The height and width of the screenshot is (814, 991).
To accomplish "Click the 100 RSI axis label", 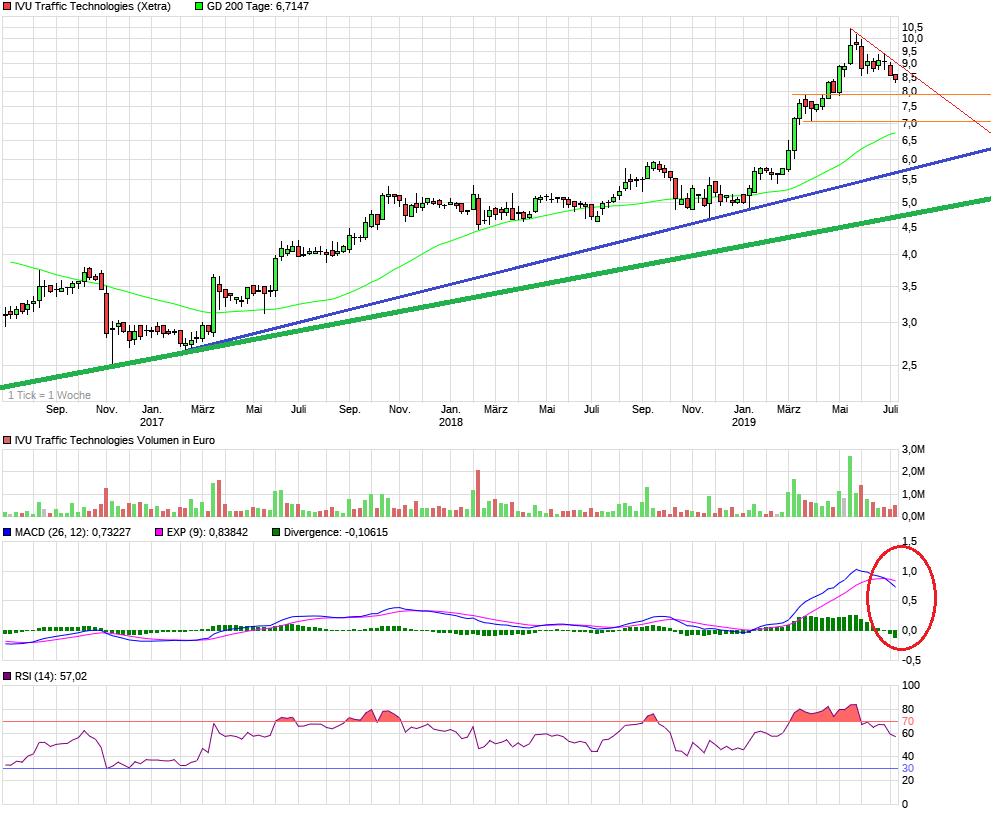I will [x=911, y=685].
